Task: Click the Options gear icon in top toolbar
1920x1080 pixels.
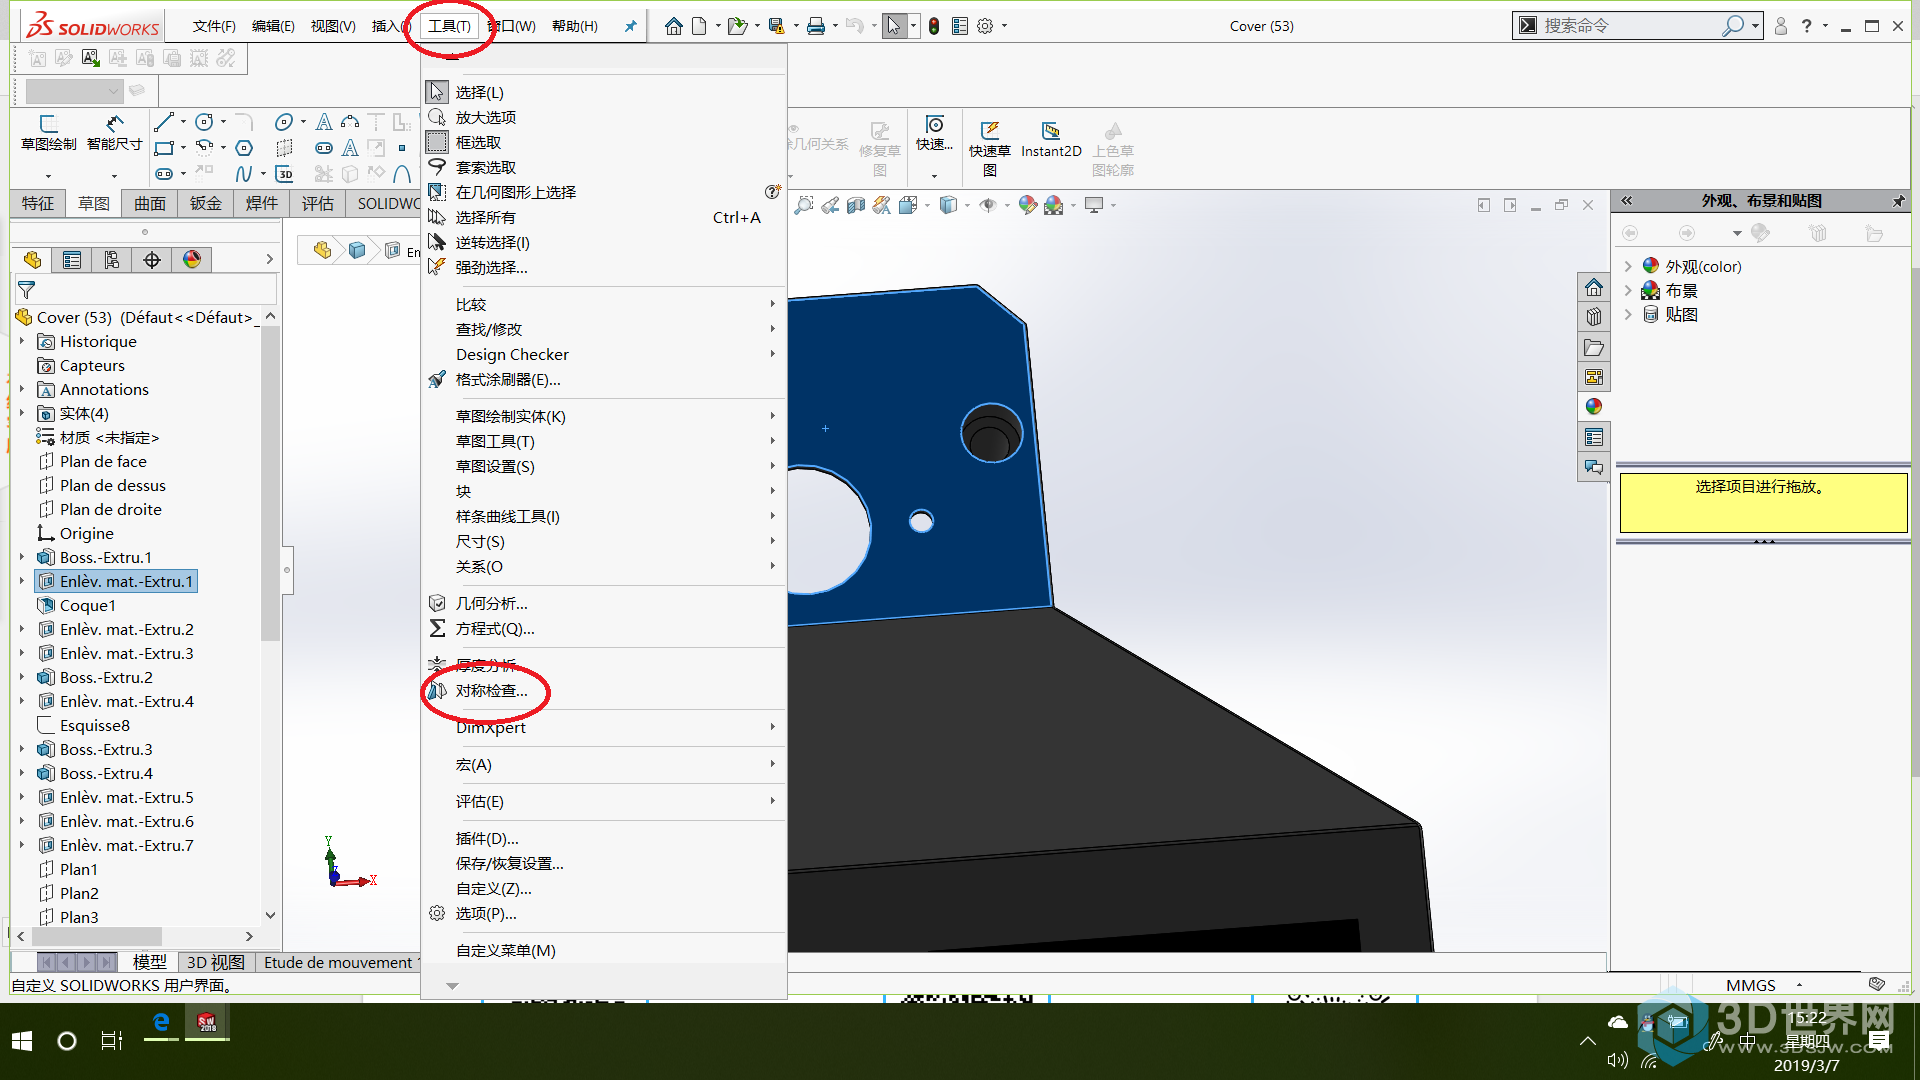Action: click(985, 26)
